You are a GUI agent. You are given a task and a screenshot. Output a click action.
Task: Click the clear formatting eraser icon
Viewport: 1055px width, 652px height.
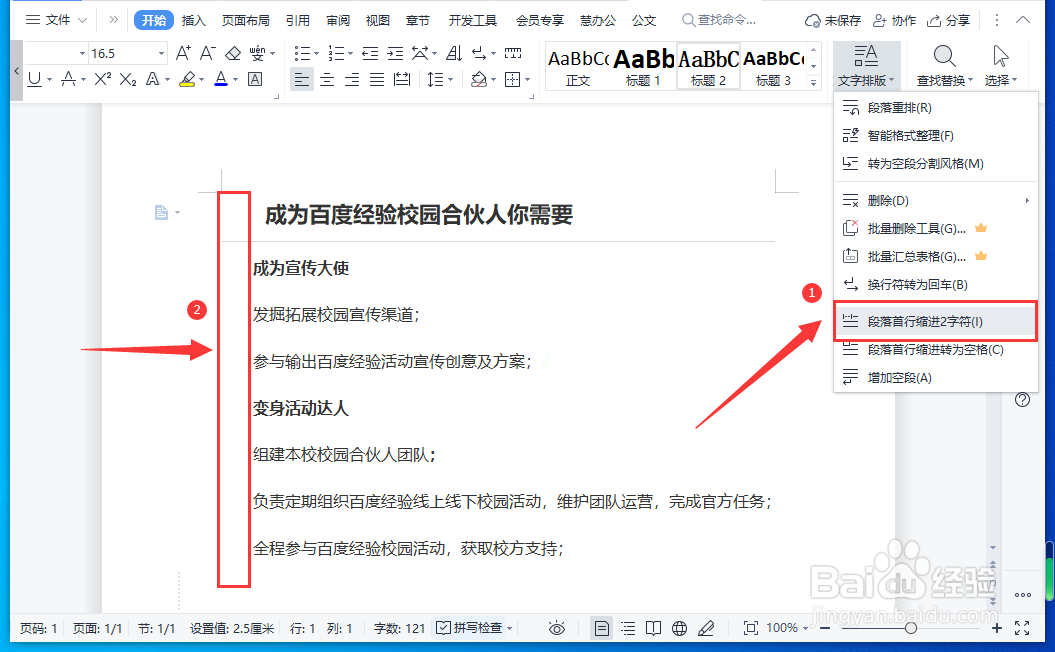pos(233,53)
